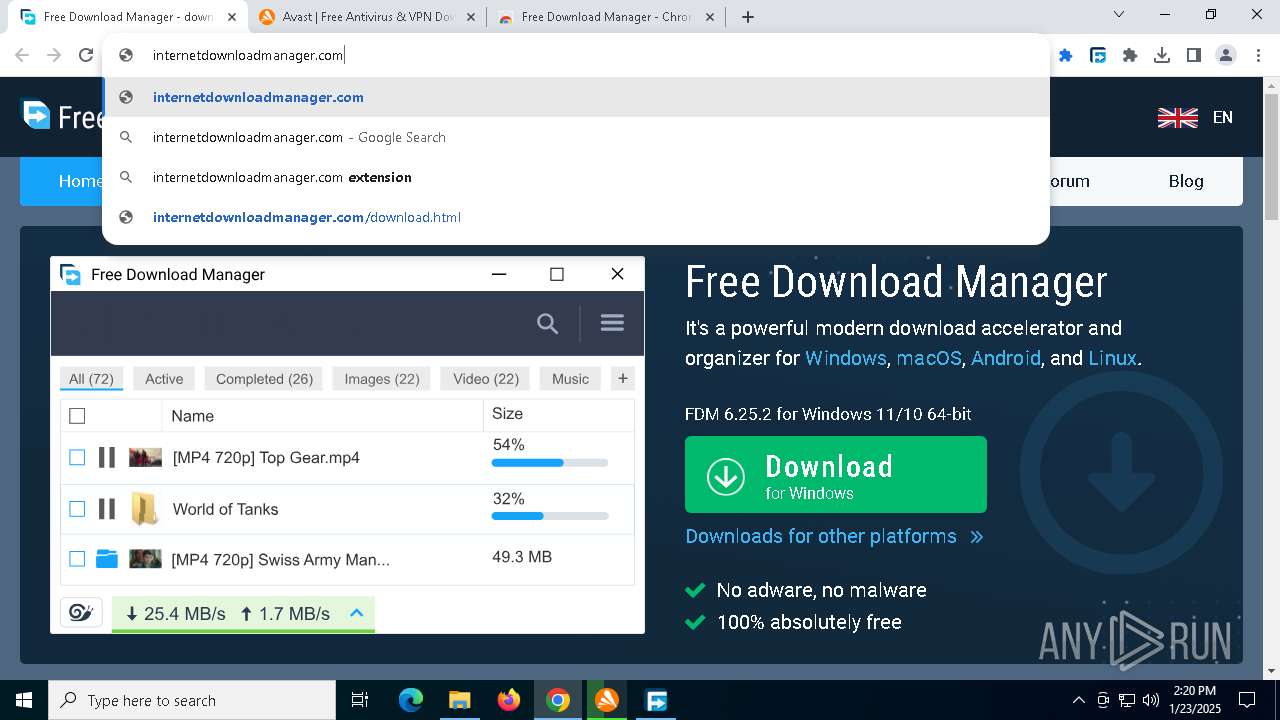This screenshot has height=720, width=1280.
Task: Click the search magnifier in FDM preview
Action: click(x=547, y=323)
